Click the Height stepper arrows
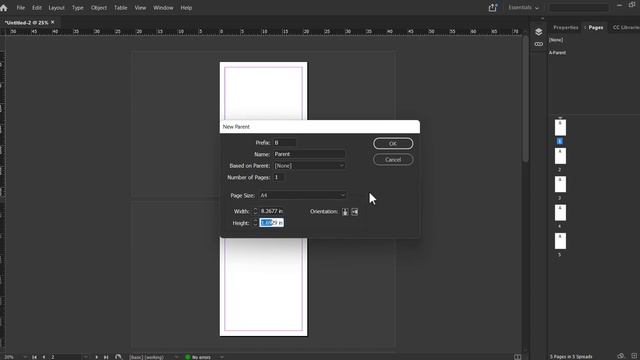The image size is (640, 360). click(255, 223)
